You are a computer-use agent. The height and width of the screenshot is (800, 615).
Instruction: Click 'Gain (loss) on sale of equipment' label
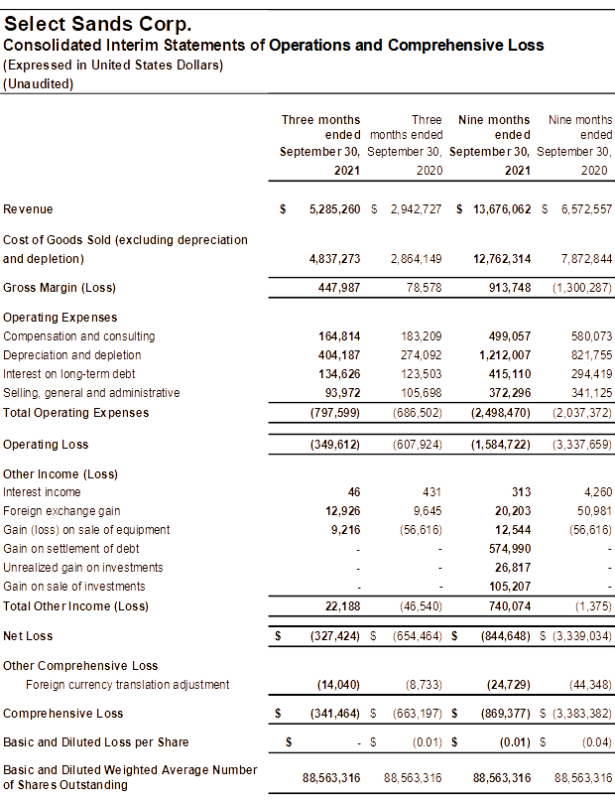tap(87, 530)
